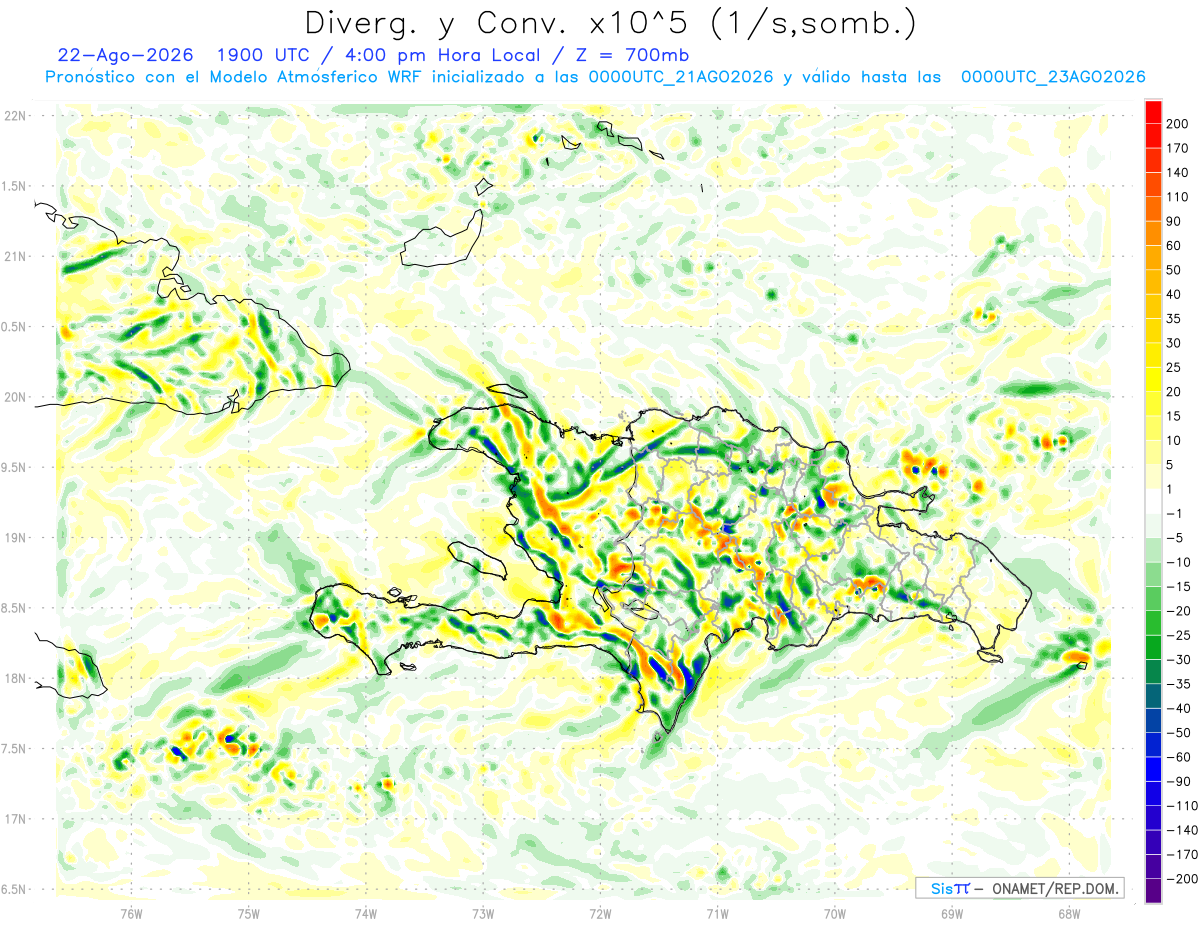Click the colorbar value "40"
1200x927 pixels.
1174,294
